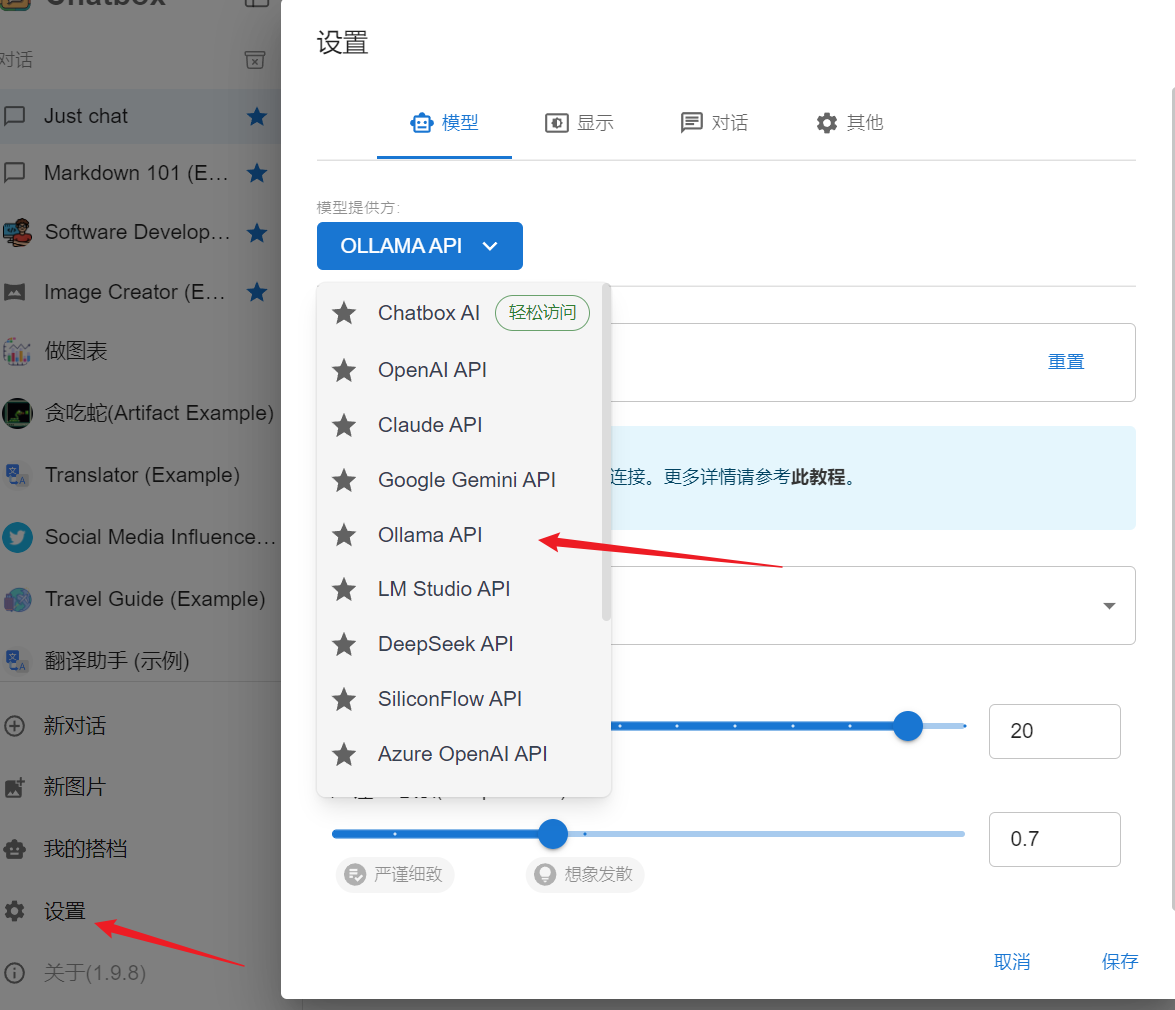Image resolution: width=1175 pixels, height=1010 pixels.
Task: Click 保存 to save settings
Action: 1120,961
